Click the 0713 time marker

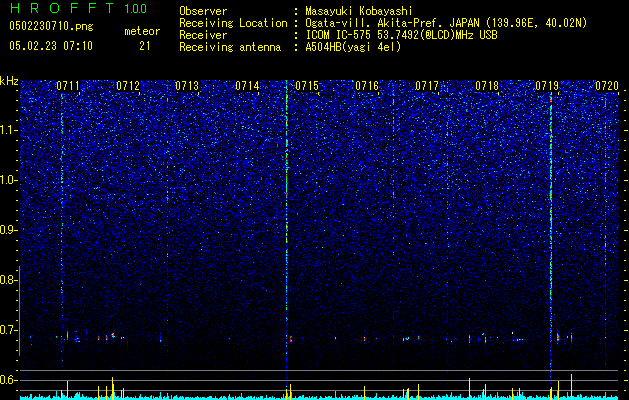[187, 86]
